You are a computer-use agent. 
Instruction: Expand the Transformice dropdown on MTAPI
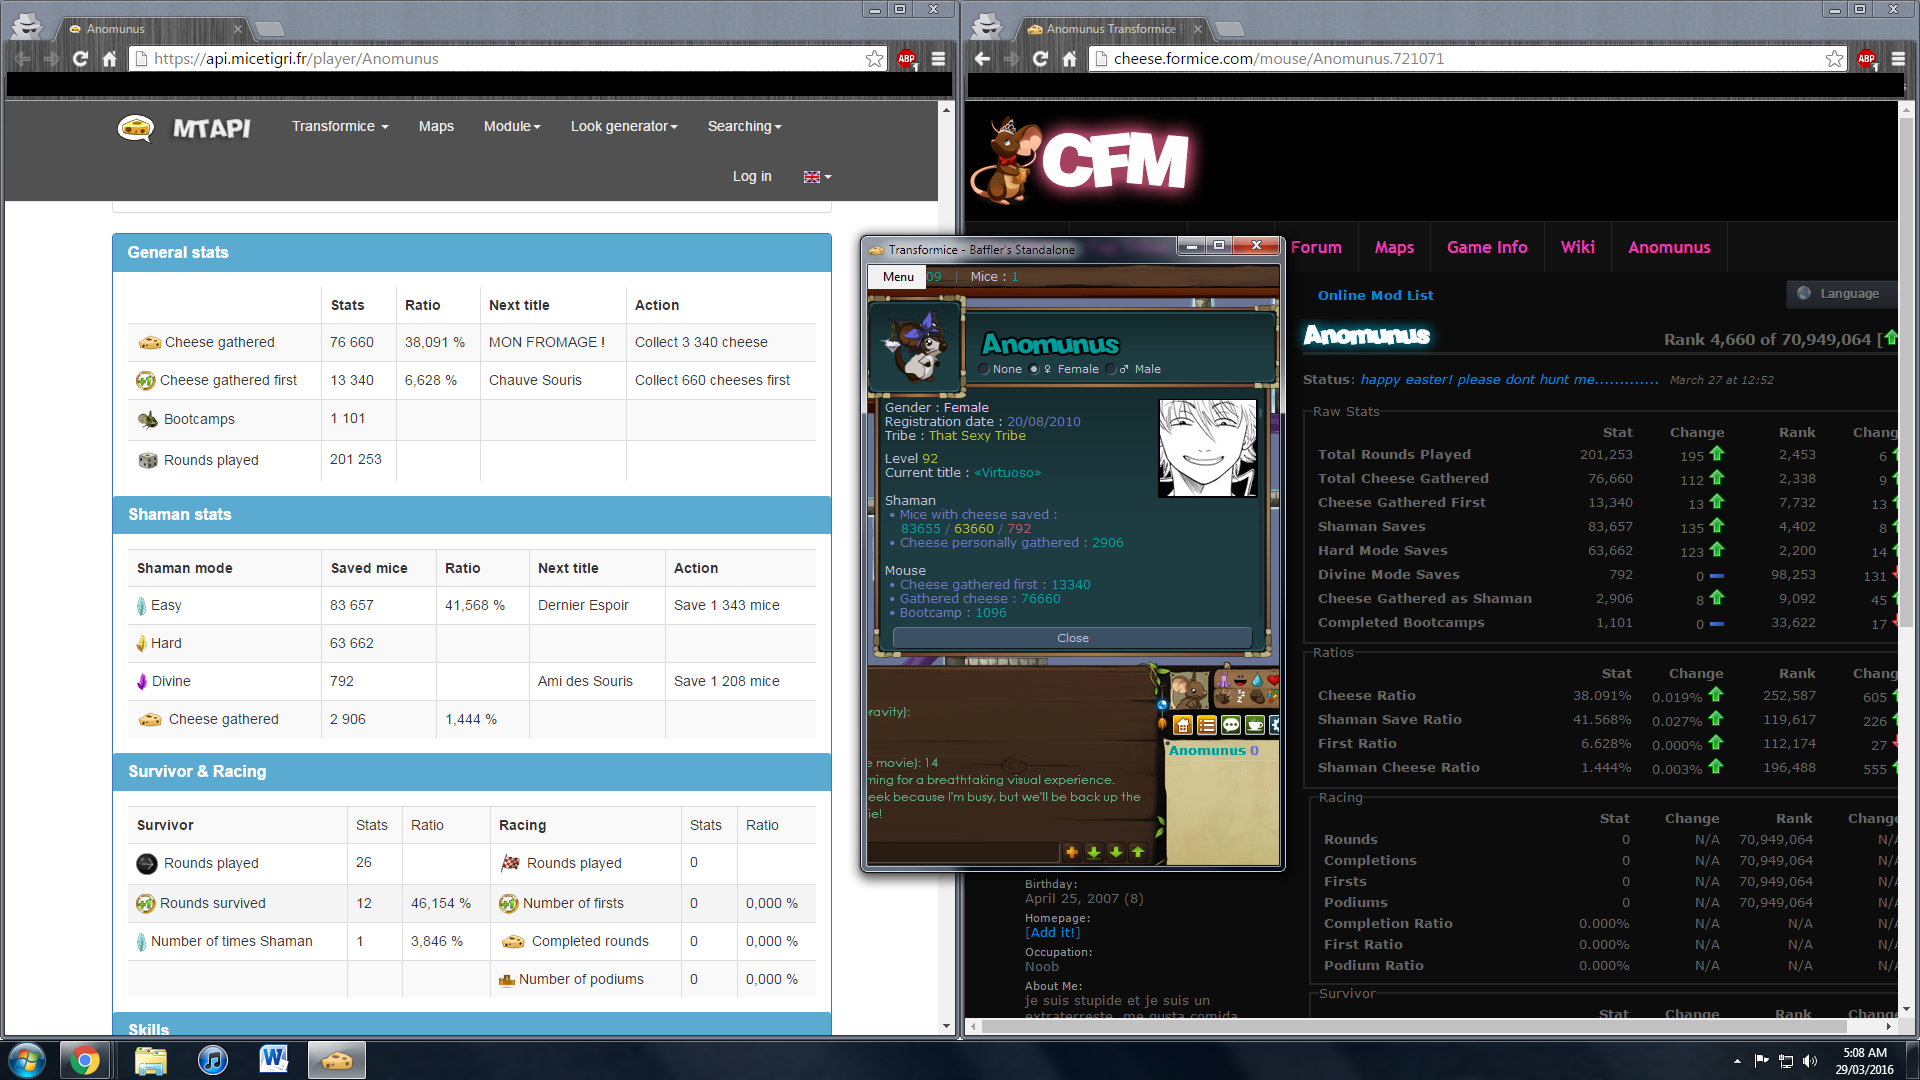[x=340, y=126]
